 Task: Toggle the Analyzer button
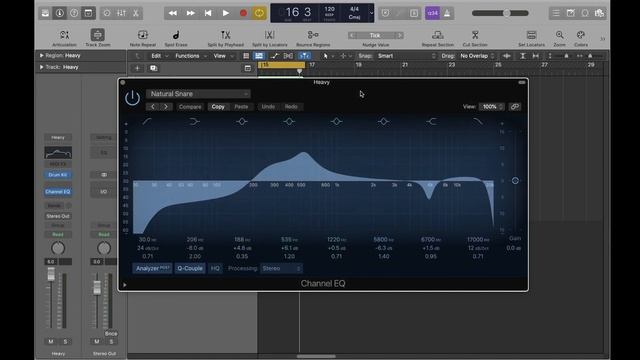point(152,269)
